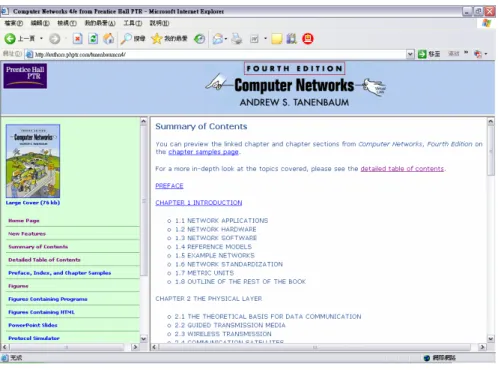The width and height of the screenshot is (498, 382).
Task: Expand the address bar URL dropdown
Action: click(410, 54)
